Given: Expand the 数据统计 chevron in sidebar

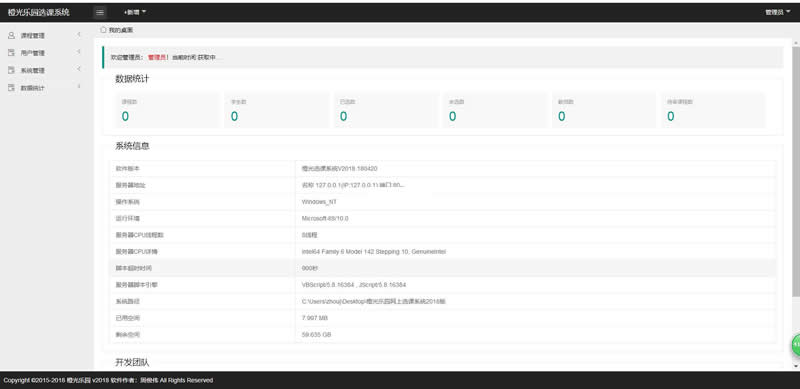Looking at the screenshot, I should coord(79,87).
